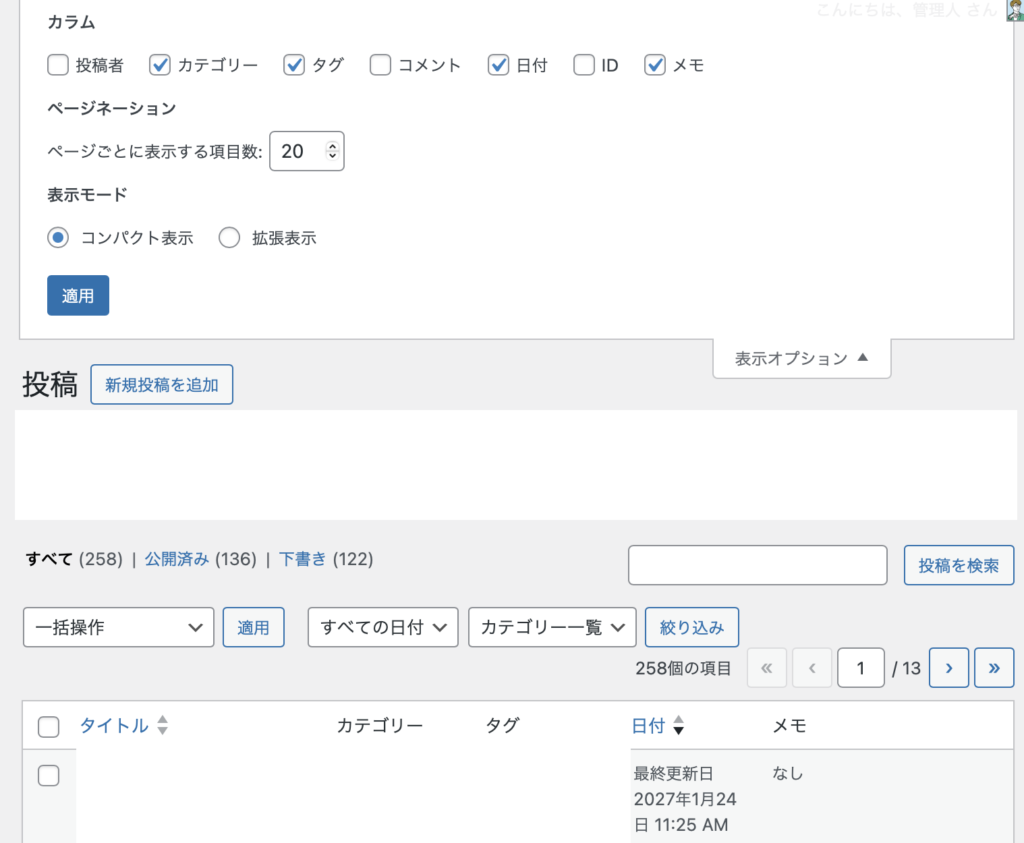
Task: Click the タイトル column sort arrows
Action: click(x=163, y=727)
